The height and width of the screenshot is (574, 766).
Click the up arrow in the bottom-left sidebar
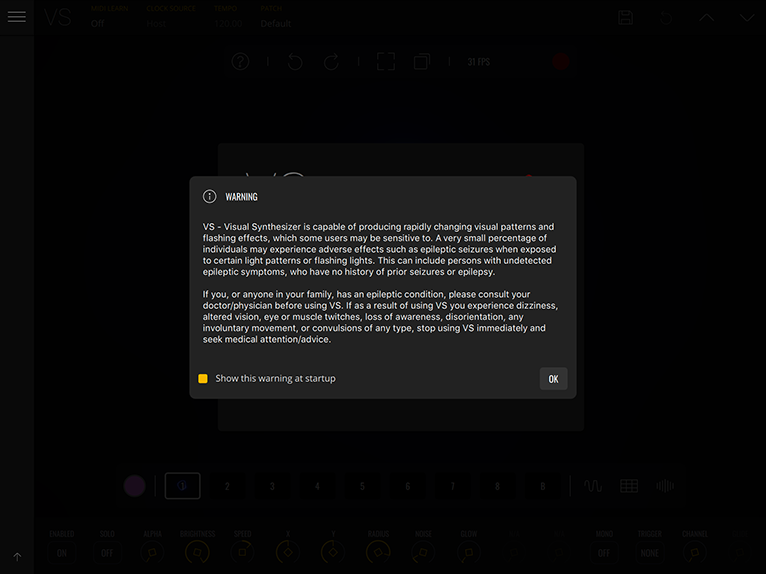[x=17, y=556]
